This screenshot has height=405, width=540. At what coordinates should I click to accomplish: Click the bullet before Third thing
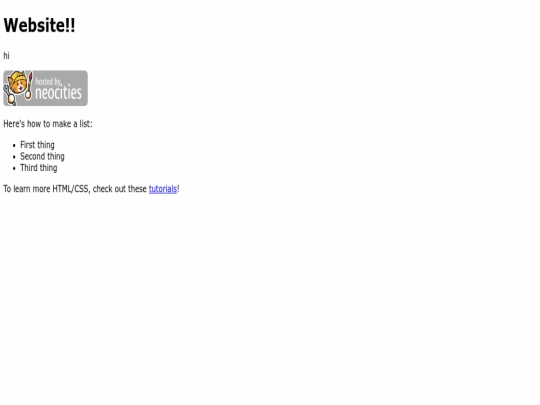click(14, 168)
